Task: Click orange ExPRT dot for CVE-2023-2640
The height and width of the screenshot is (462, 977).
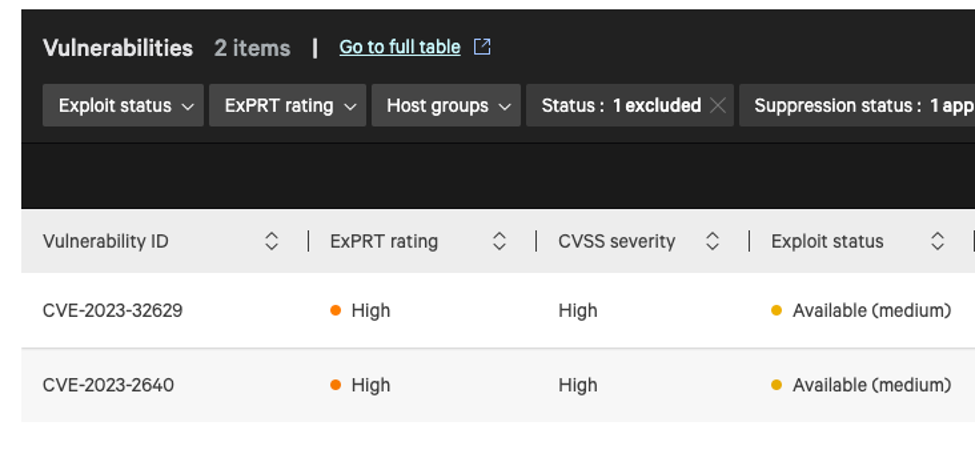Action: (336, 385)
